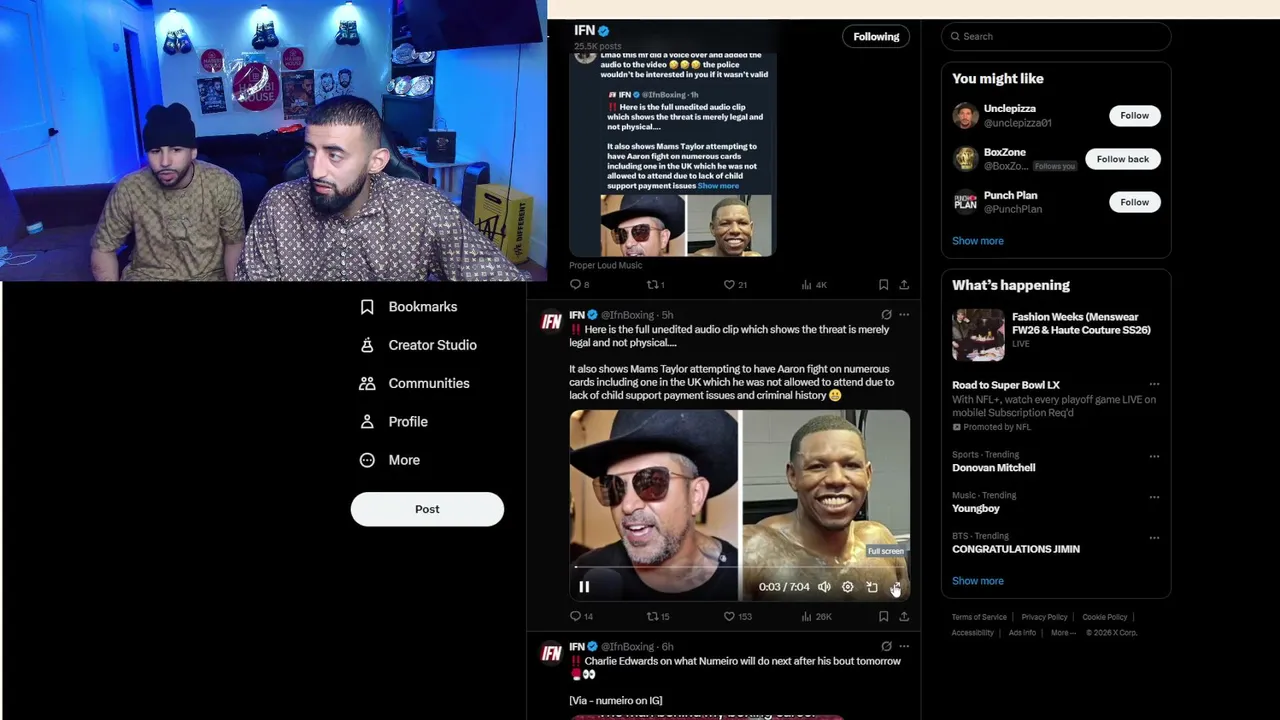This screenshot has height=720, width=1280.
Task: Open Creator Studio in sidebar
Action: pyautogui.click(x=419, y=345)
